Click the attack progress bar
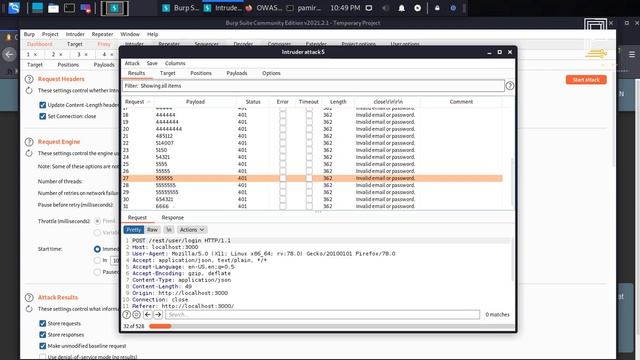 (331, 326)
